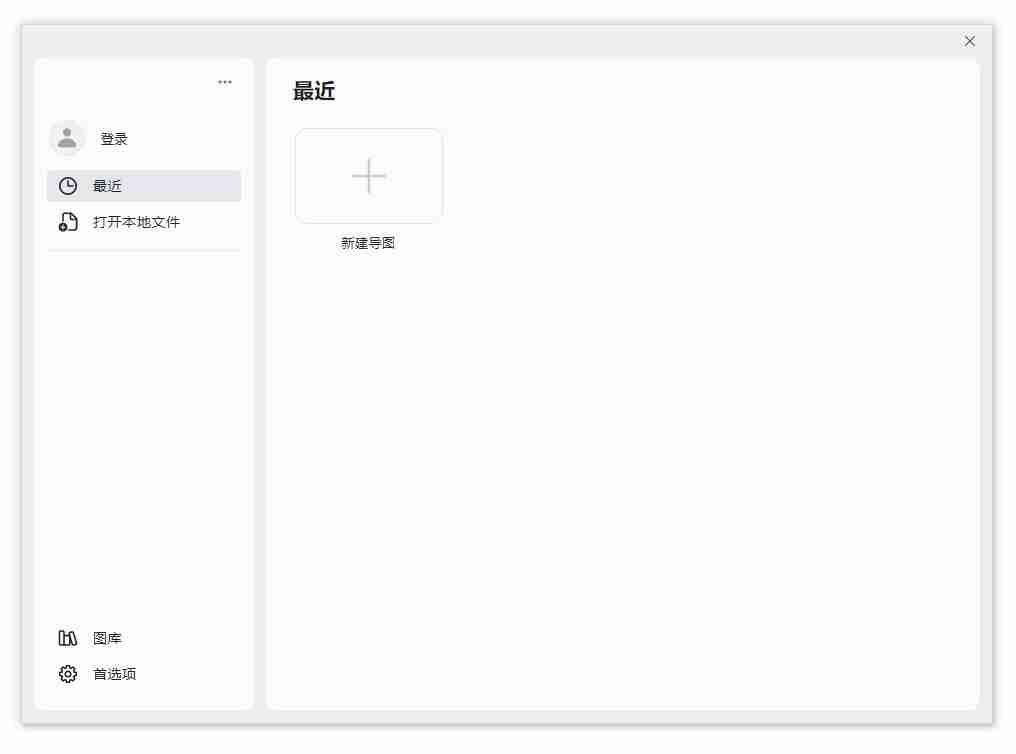
Task: Click the file icon next to 打开本地文件
Action: tap(67, 221)
